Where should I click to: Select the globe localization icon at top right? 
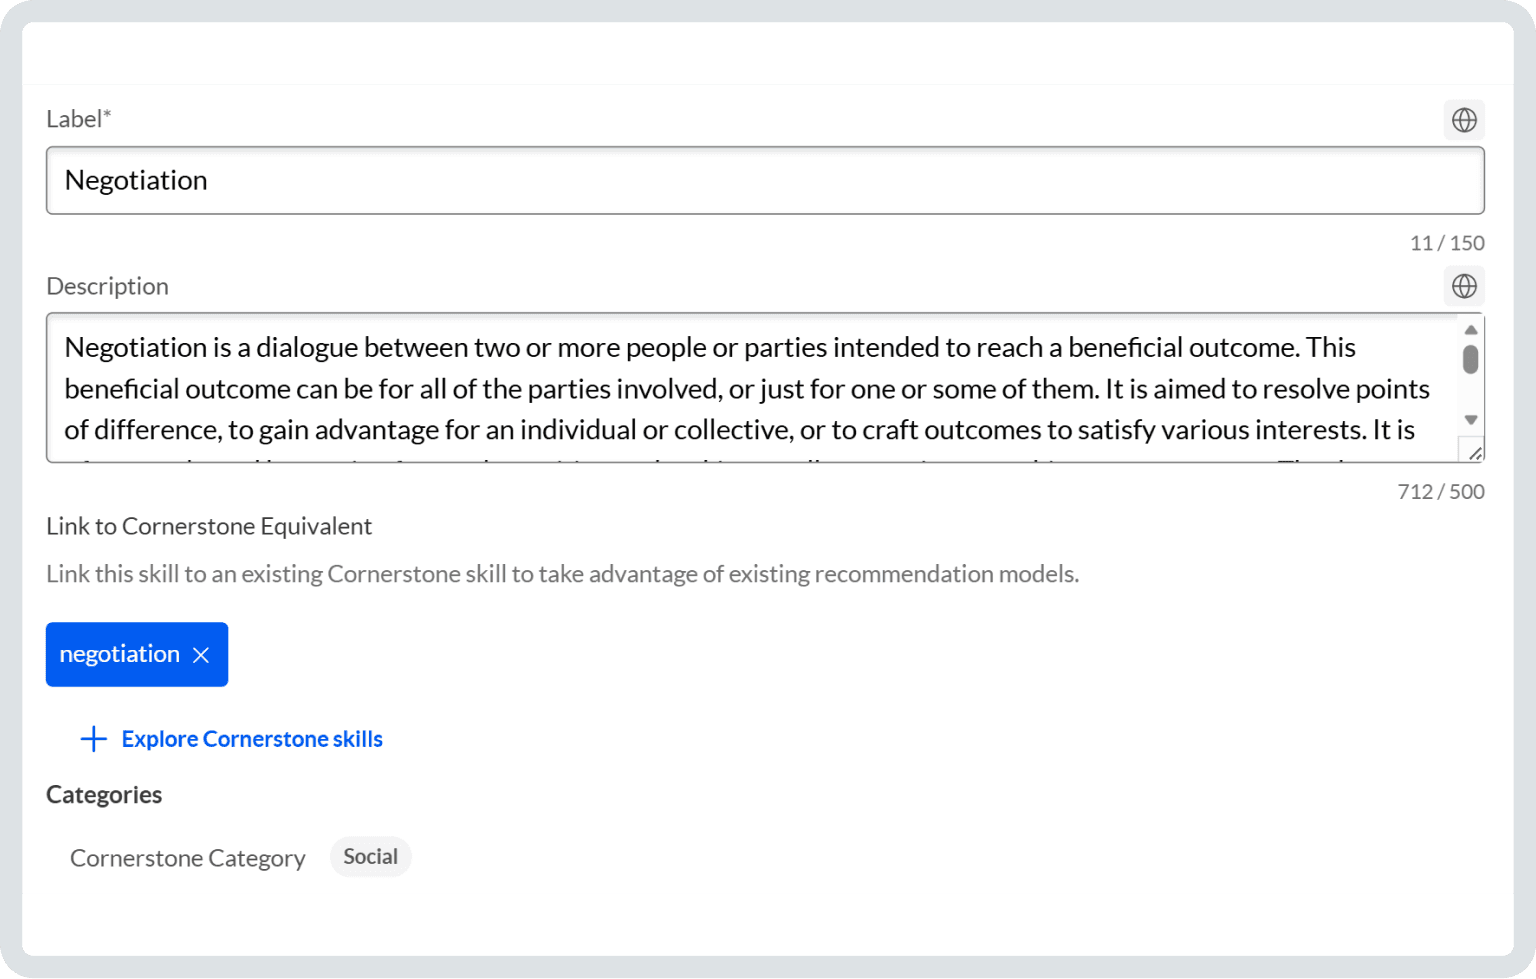click(x=1464, y=119)
